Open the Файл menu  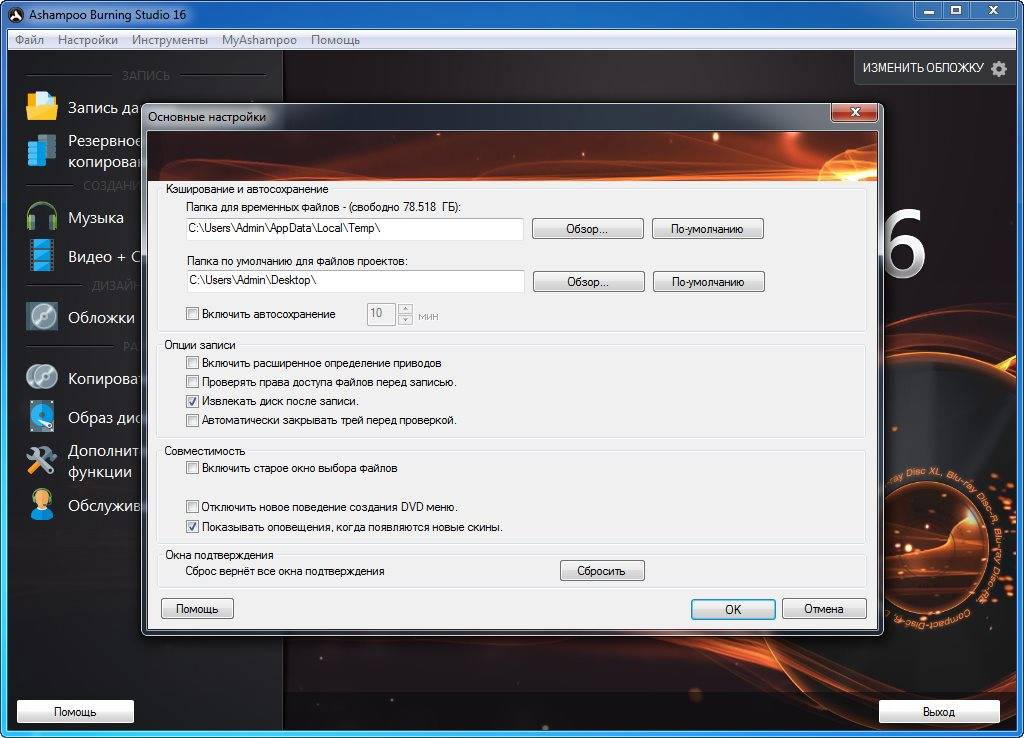tap(29, 40)
